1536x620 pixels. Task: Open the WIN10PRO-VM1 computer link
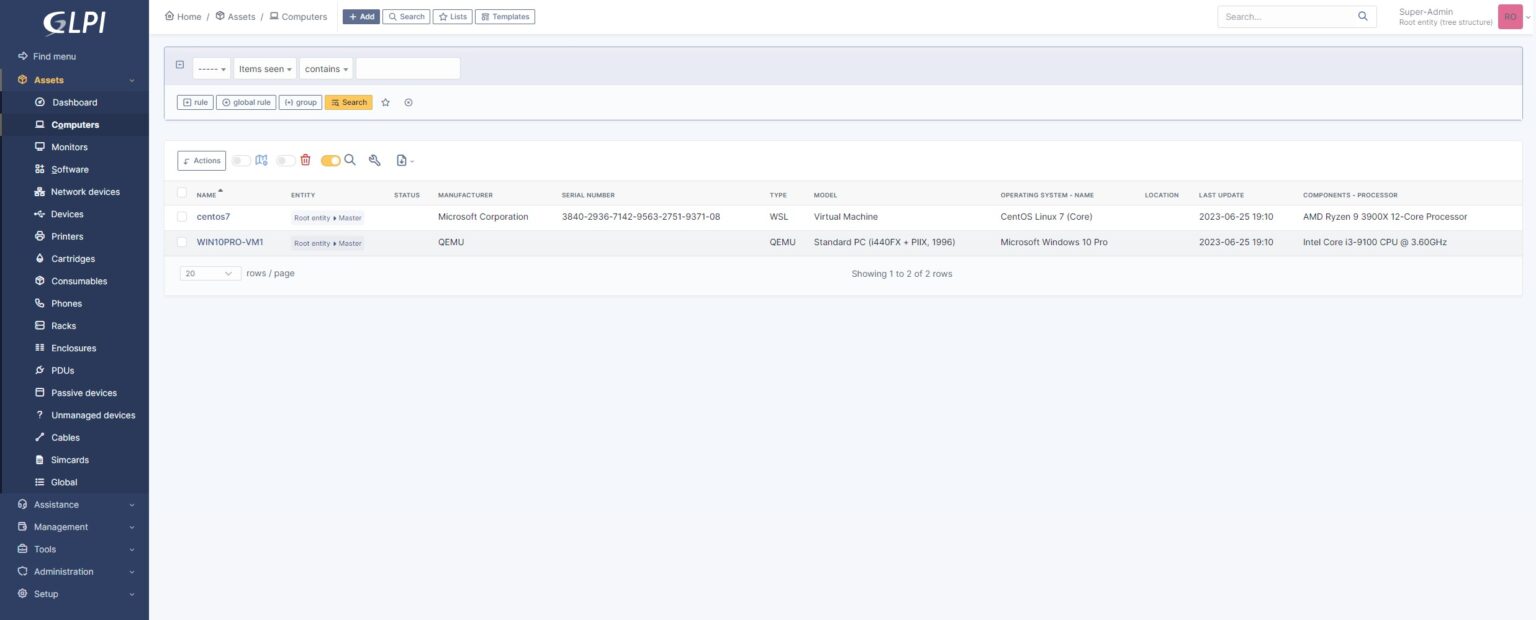tap(229, 241)
